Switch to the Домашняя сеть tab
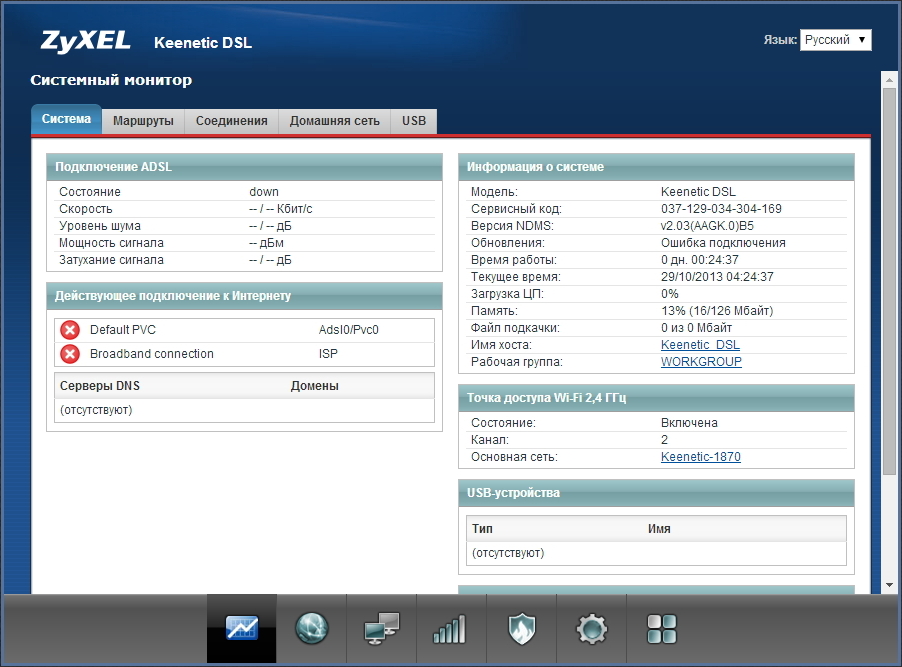 (x=334, y=121)
